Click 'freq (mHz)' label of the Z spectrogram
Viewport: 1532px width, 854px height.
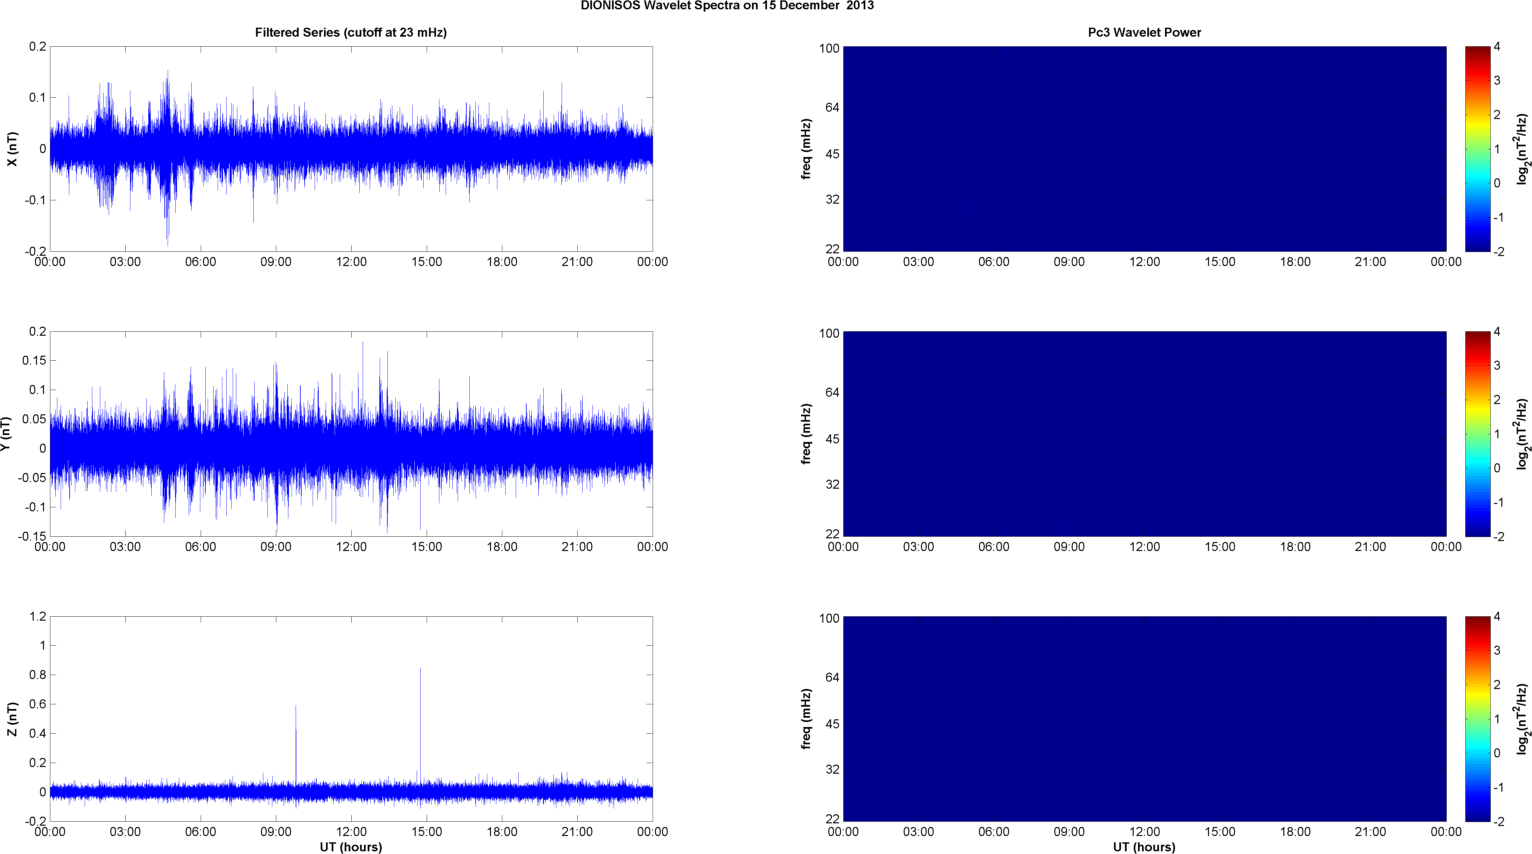[806, 719]
